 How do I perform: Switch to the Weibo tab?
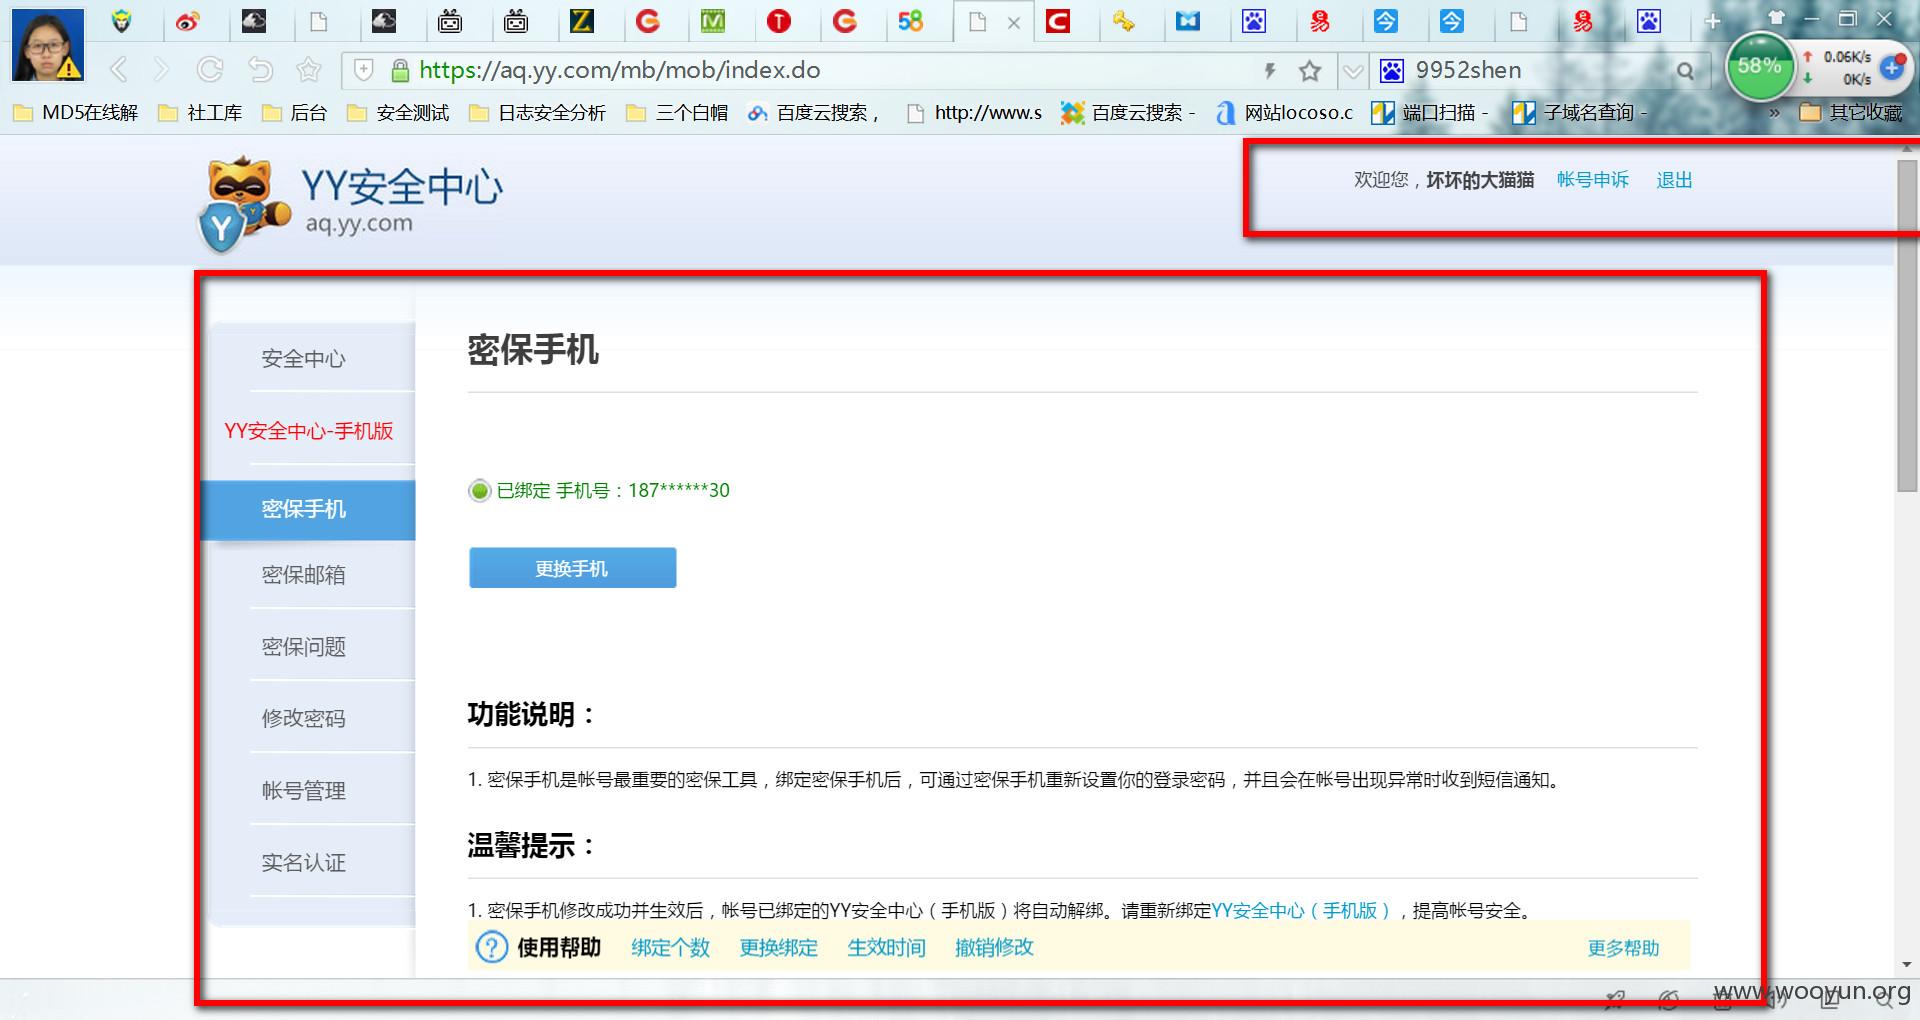click(x=188, y=21)
